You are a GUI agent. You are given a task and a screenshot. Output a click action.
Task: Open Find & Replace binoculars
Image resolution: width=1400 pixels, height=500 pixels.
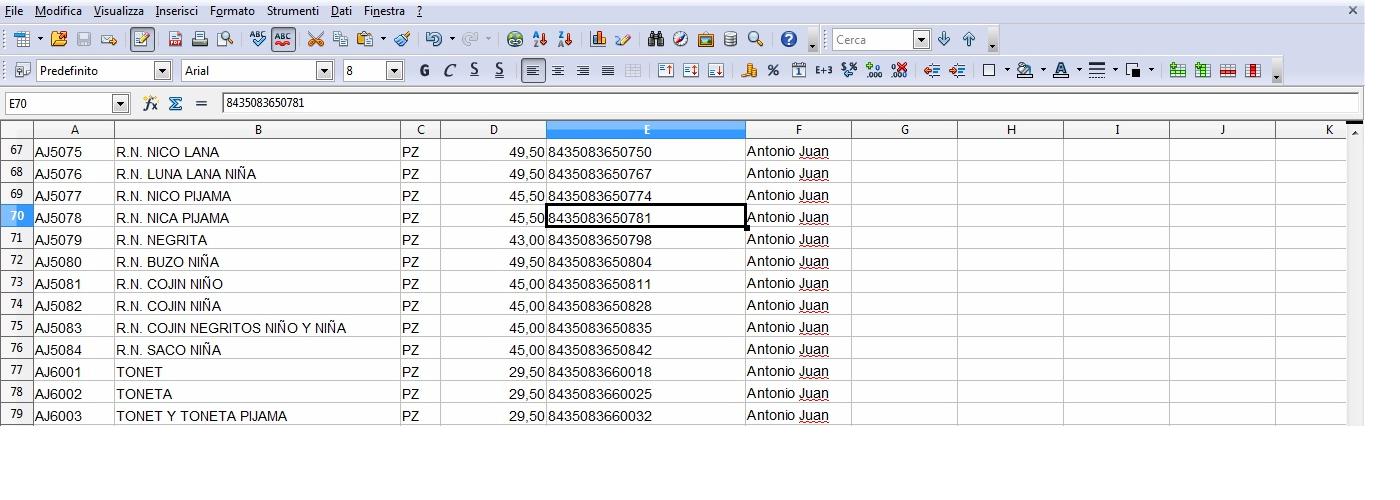click(656, 39)
